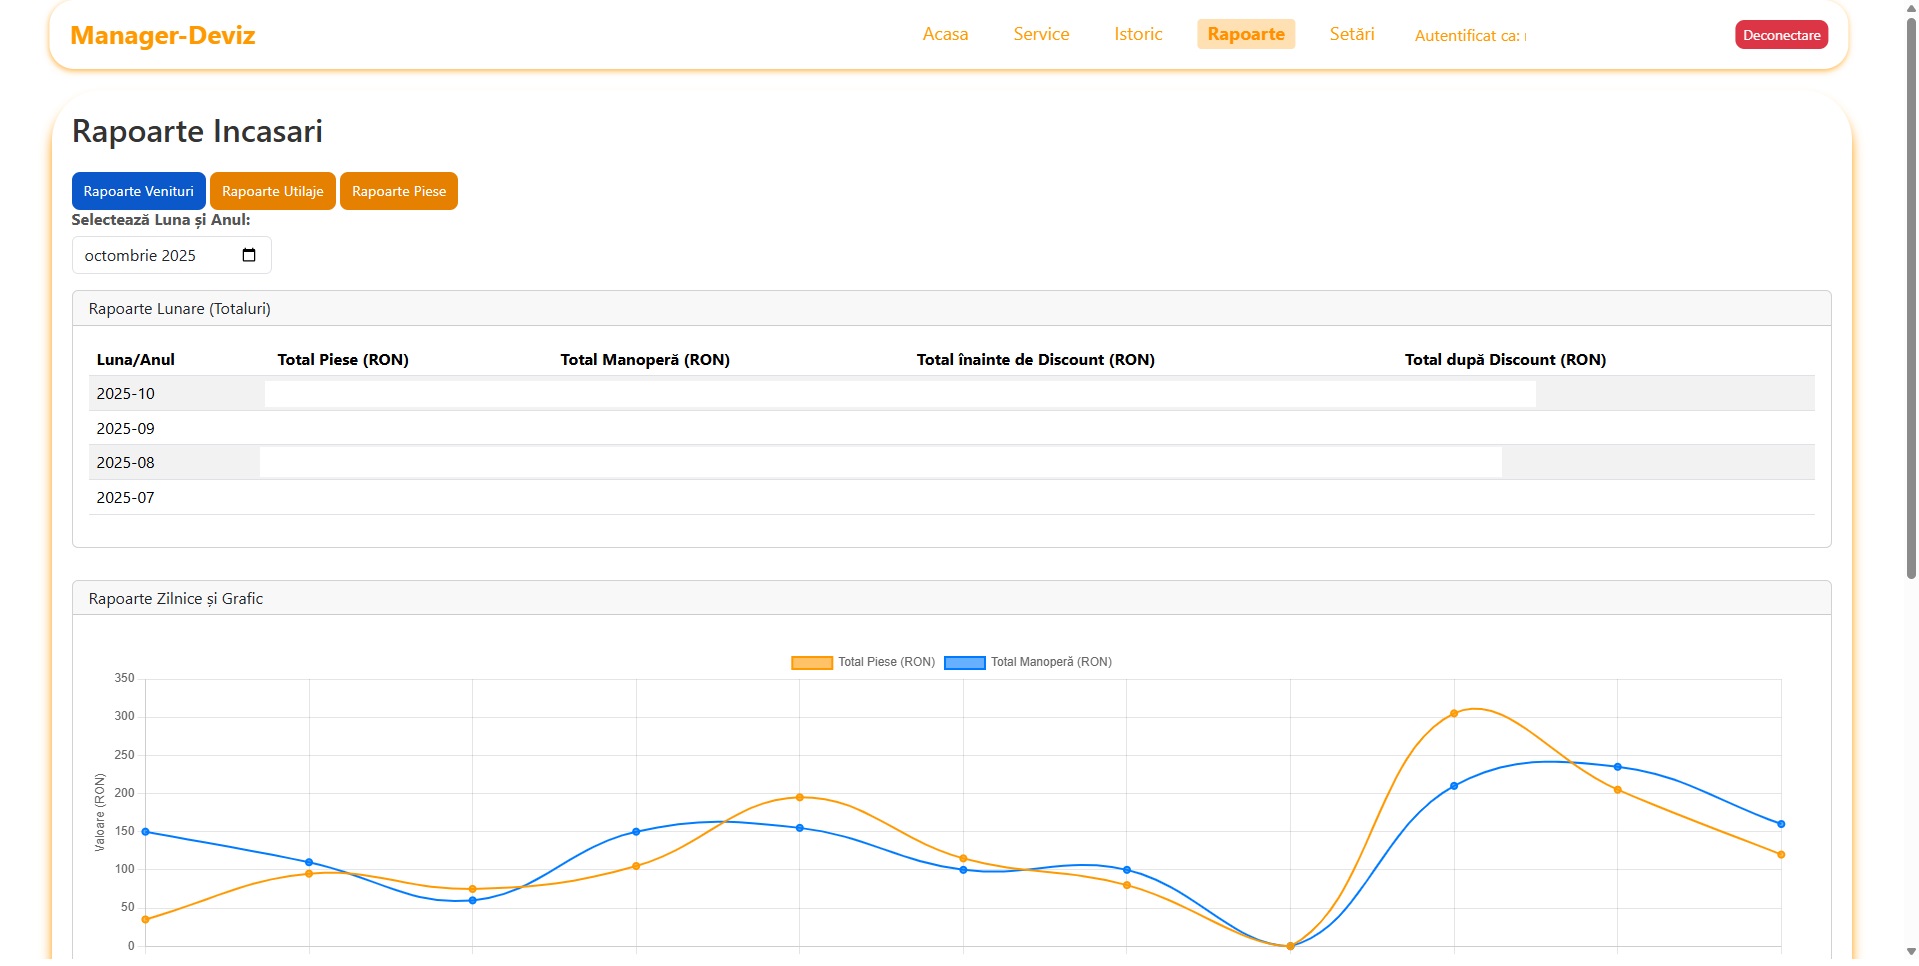Show the Rapoarte Piese report

(398, 191)
